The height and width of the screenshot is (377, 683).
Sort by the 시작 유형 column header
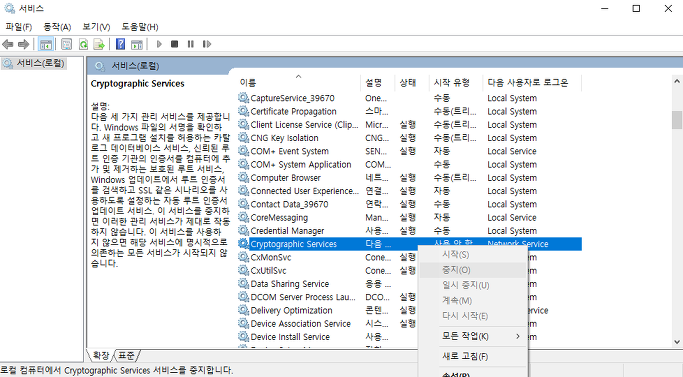(x=456, y=82)
